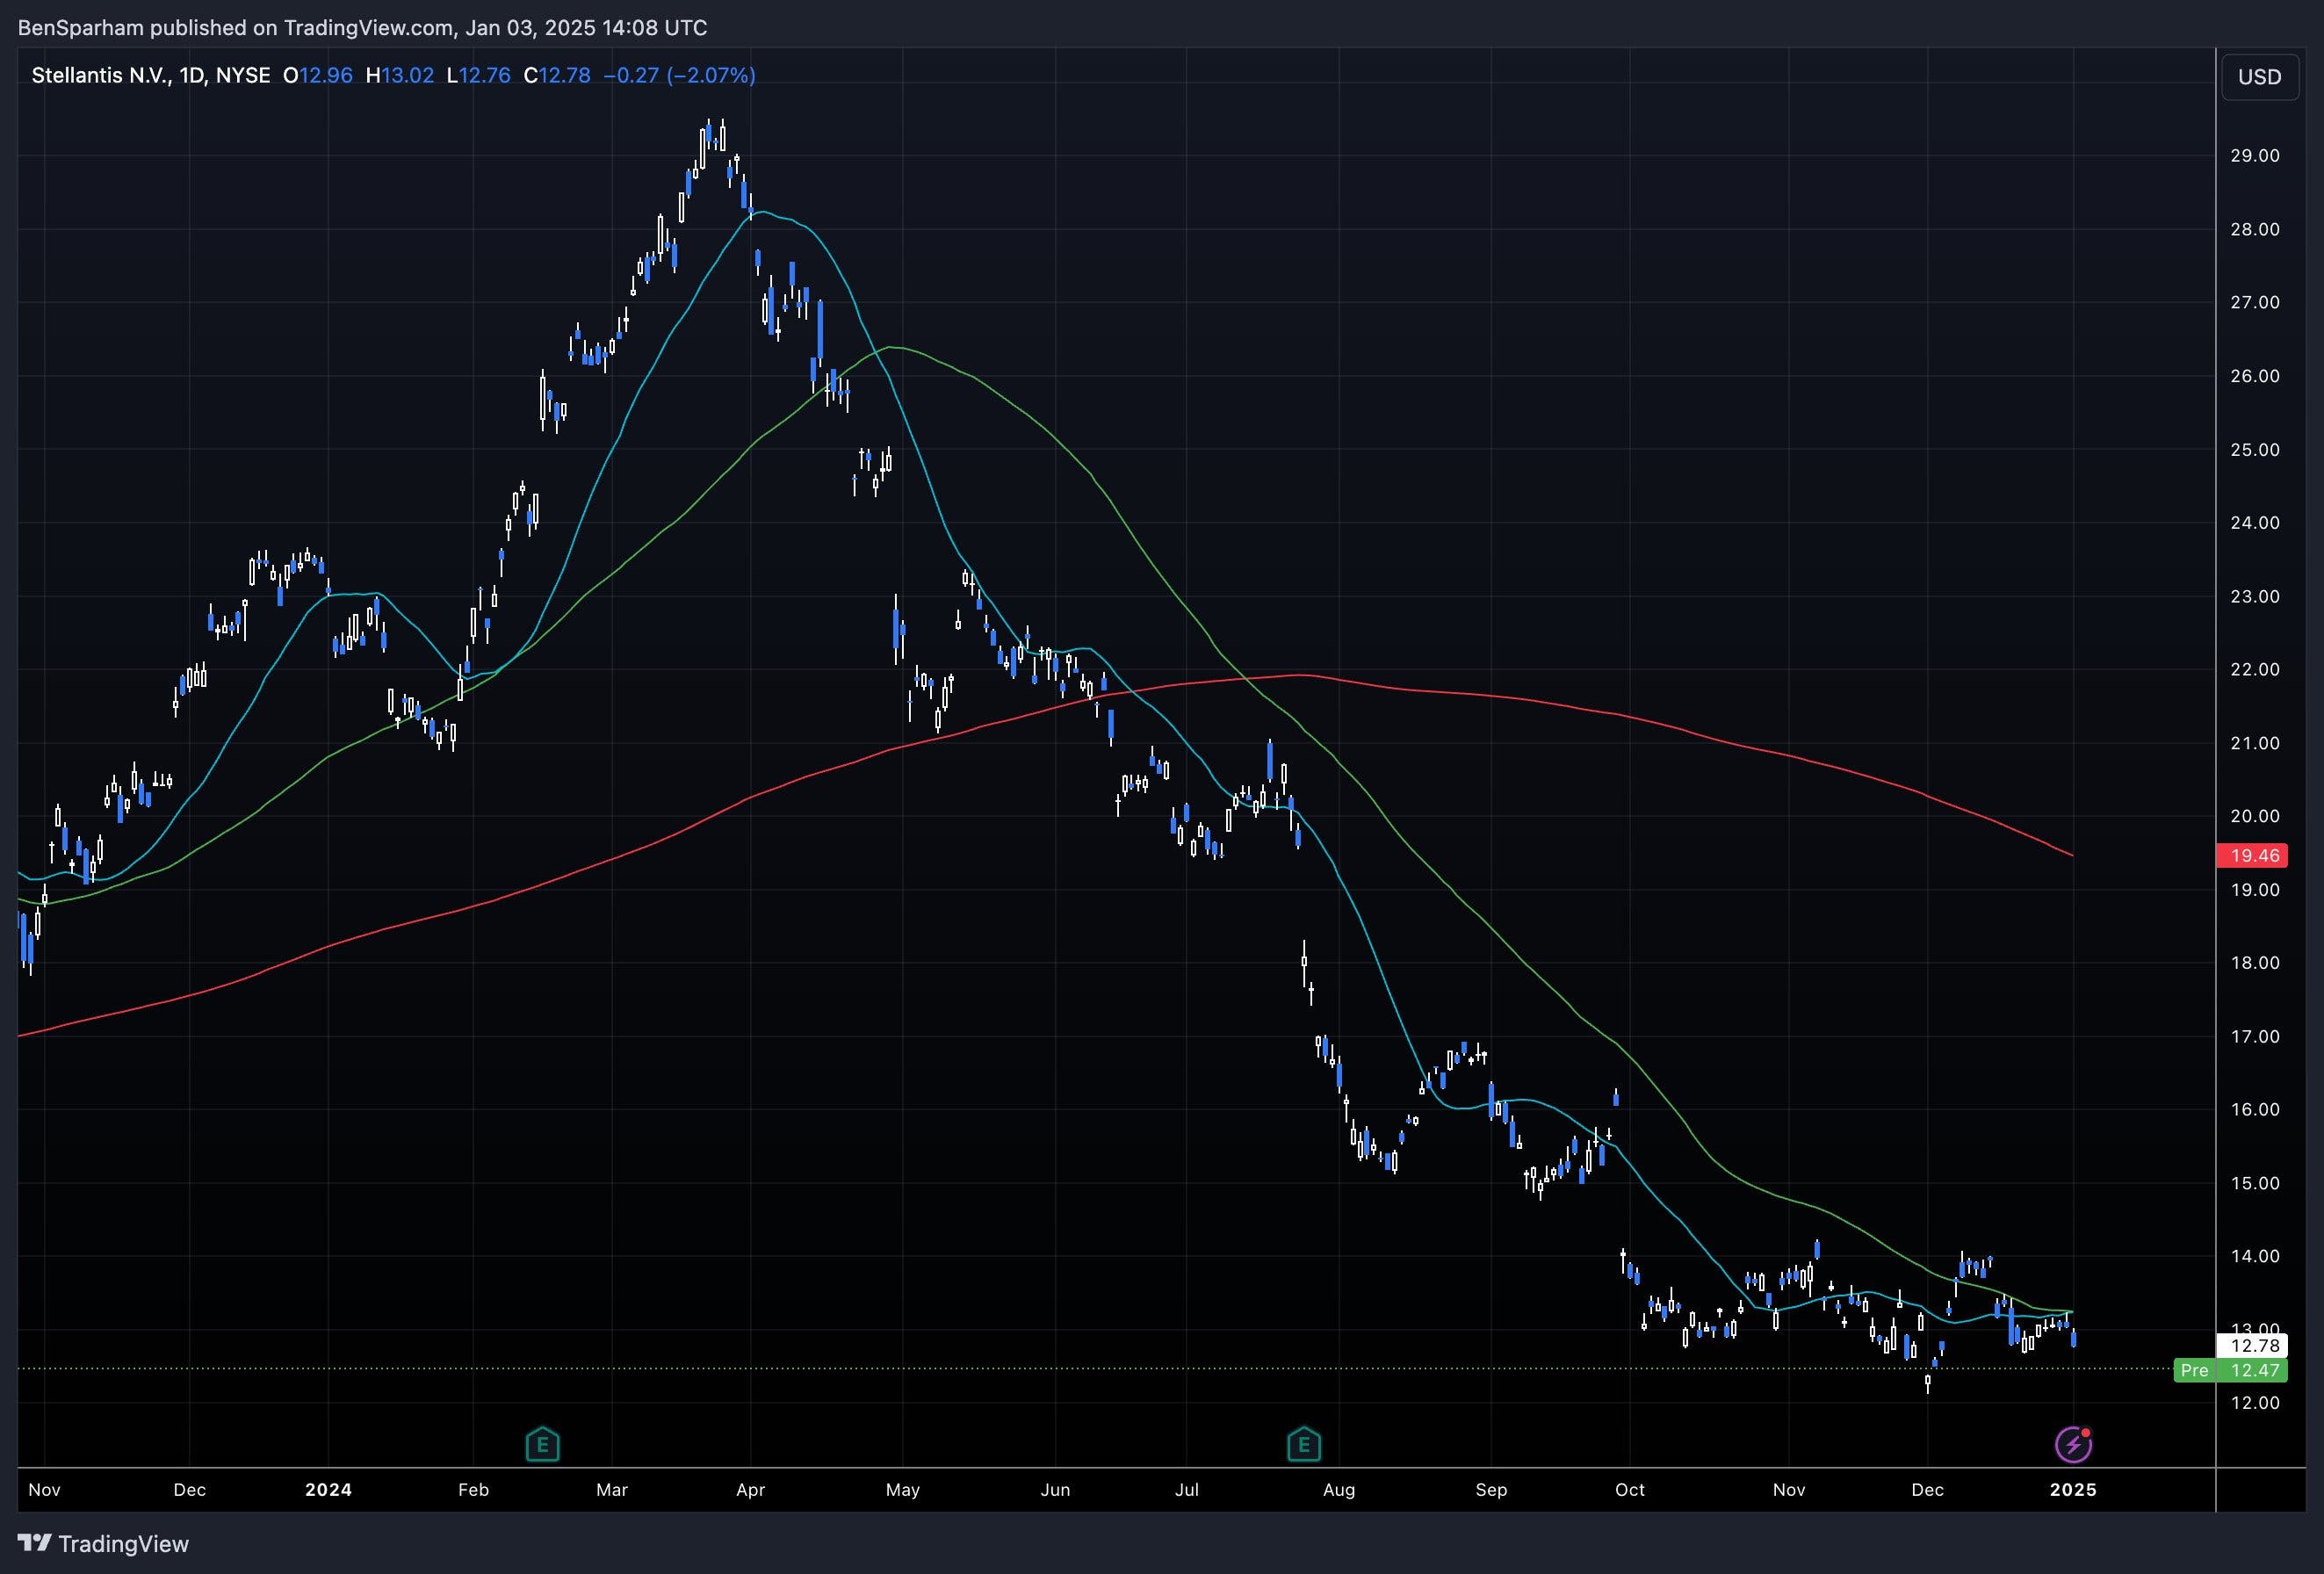Select the red 19.46 moving average label
Viewport: 2324px width, 1574px height.
click(2255, 855)
